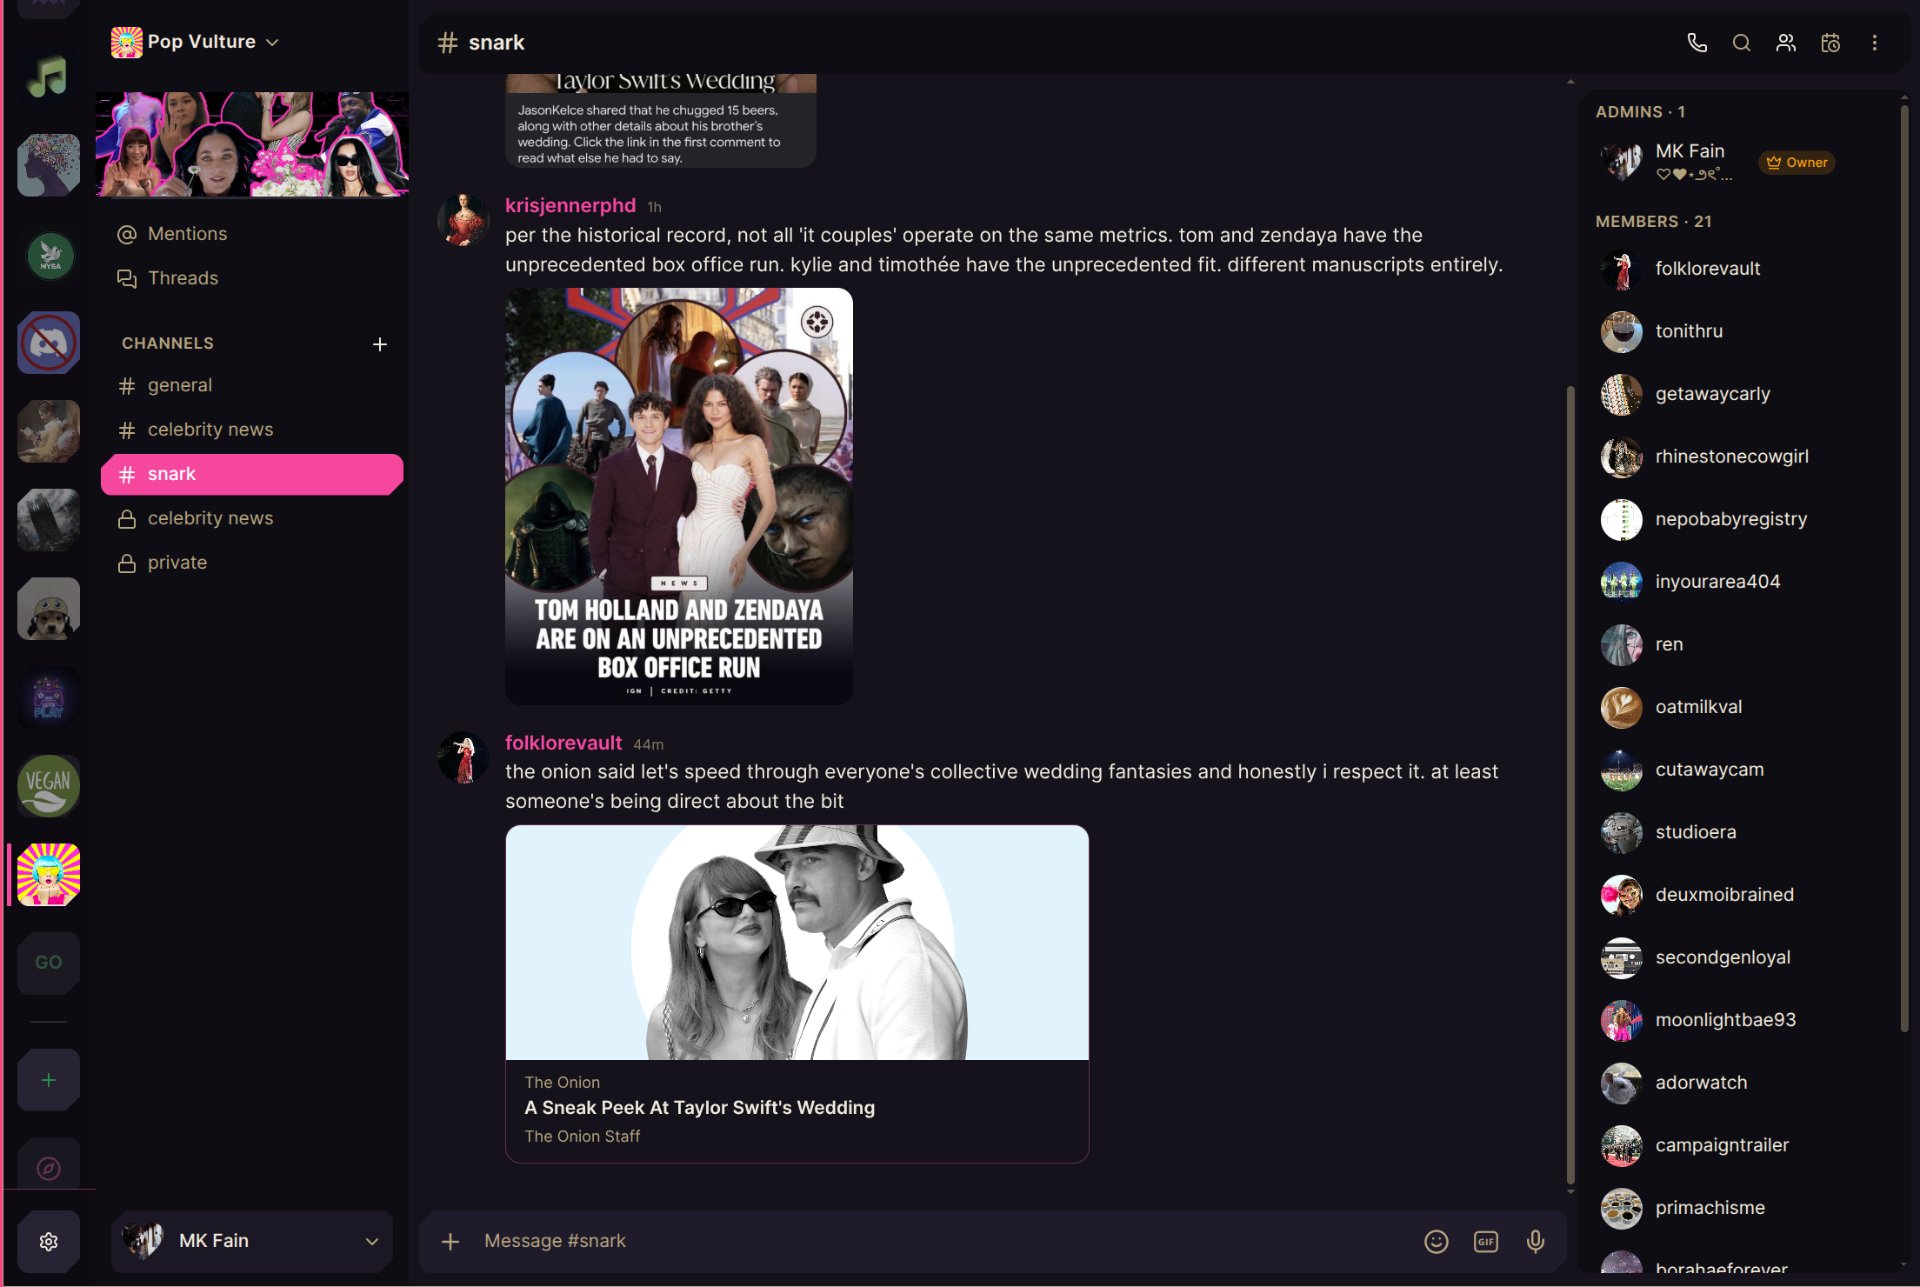The height and width of the screenshot is (1287, 1920).
Task: Click the expand icon on Zendaya image
Action: tap(817, 322)
